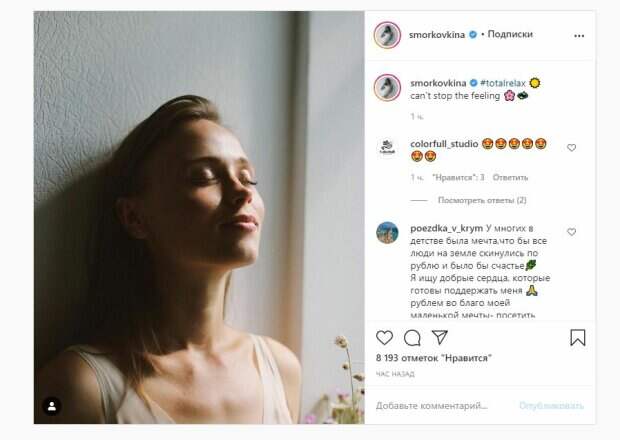The height and width of the screenshot is (440, 620).
Task: Click the "Опубликовать" post comment button
Action: (551, 406)
